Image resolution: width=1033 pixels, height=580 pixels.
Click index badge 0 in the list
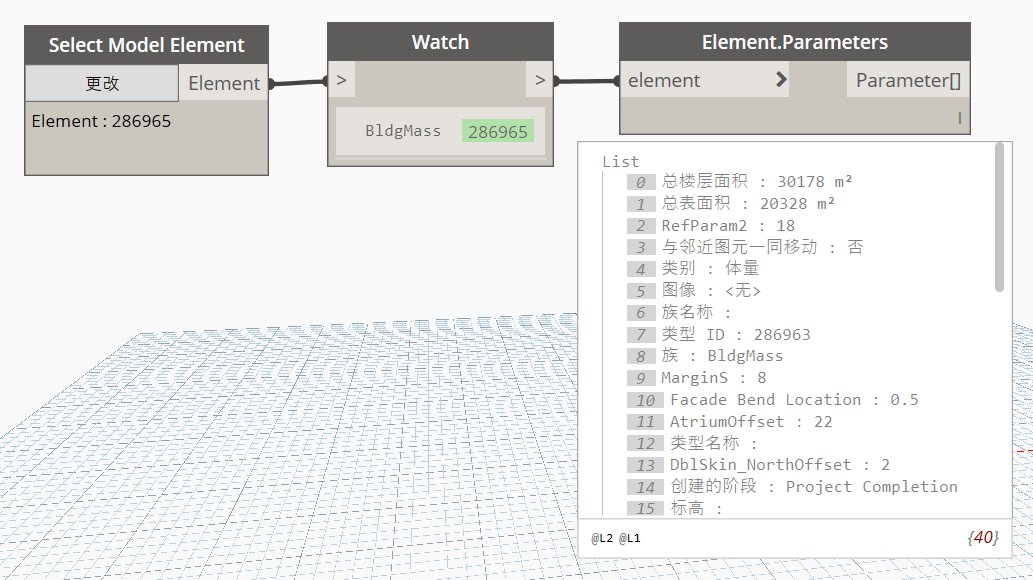click(640, 182)
